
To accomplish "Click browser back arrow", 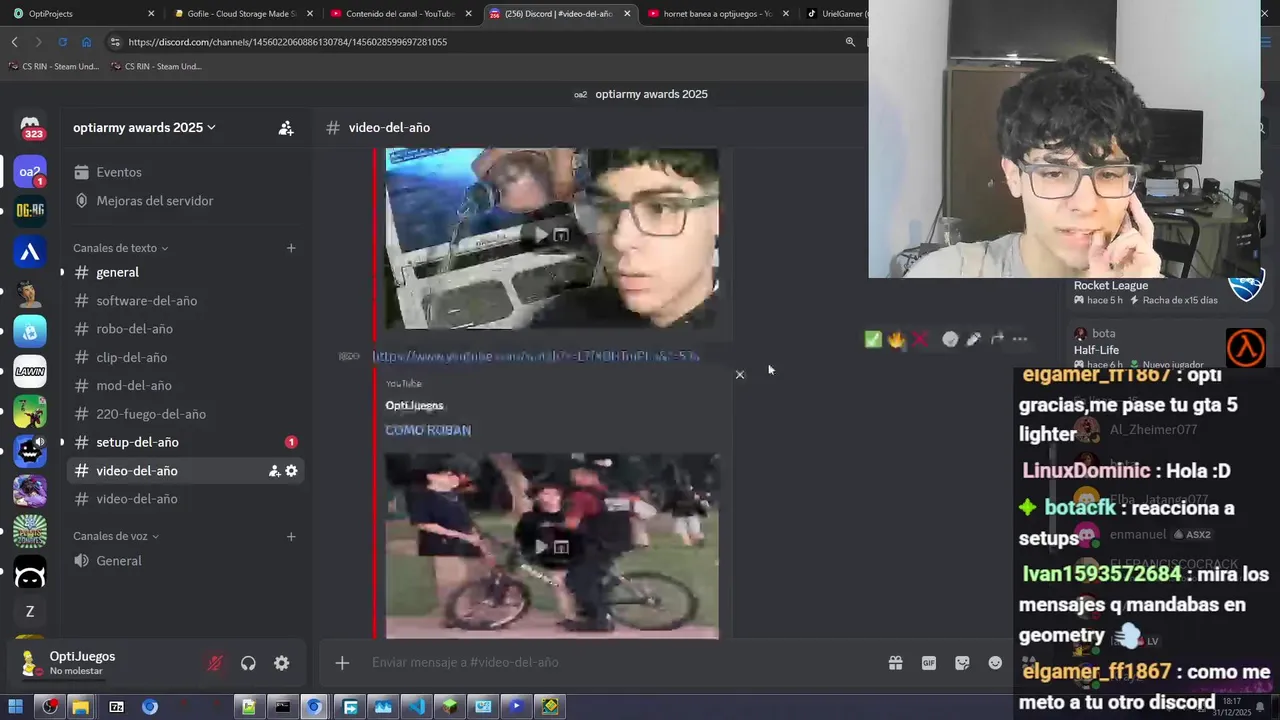I will (14, 42).
